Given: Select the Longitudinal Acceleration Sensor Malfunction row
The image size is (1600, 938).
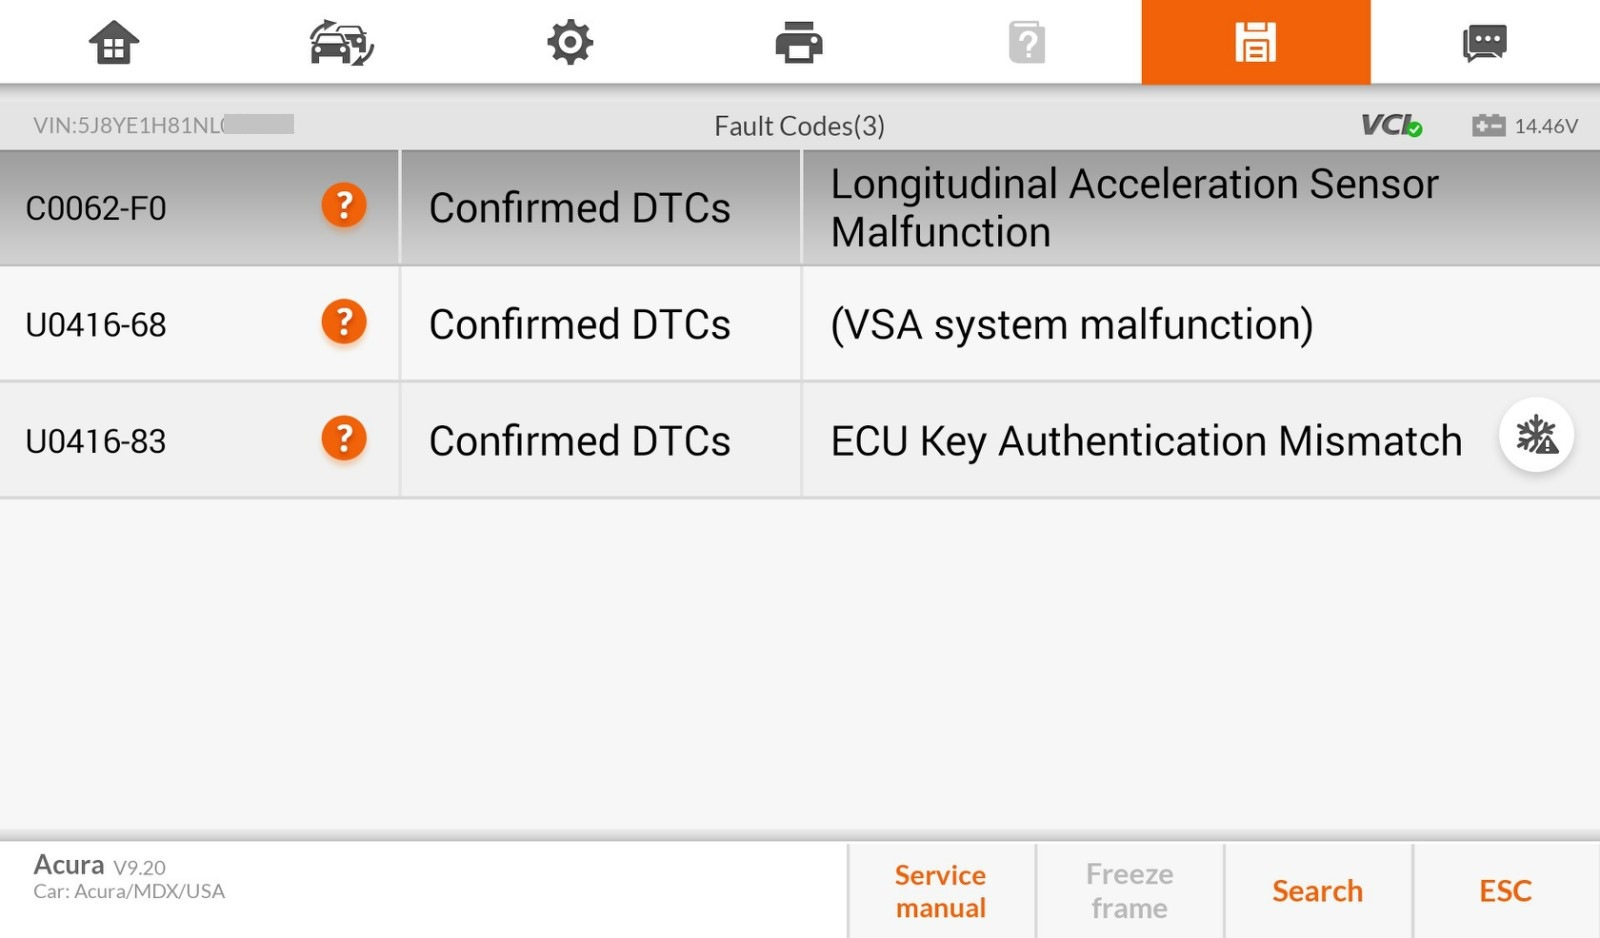Looking at the screenshot, I should 1134,208.
